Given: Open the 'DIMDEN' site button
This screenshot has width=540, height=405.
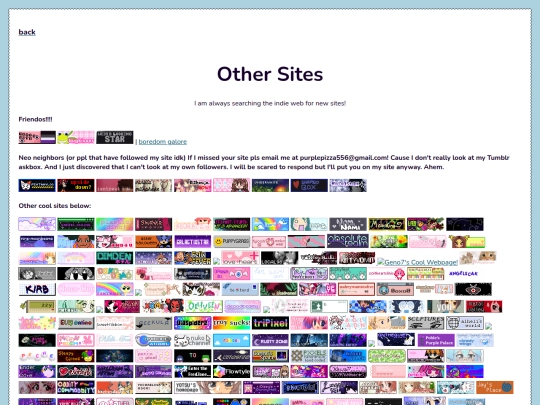Looking at the screenshot, I should (115, 258).
